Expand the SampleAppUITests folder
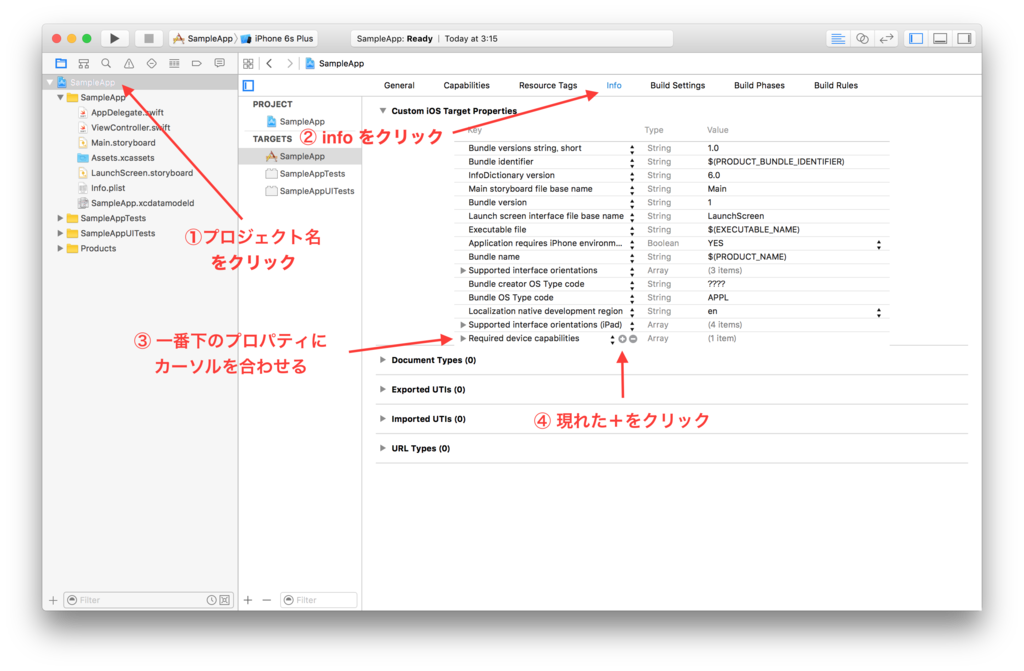Screen dimensions: 1024x671 [60, 233]
